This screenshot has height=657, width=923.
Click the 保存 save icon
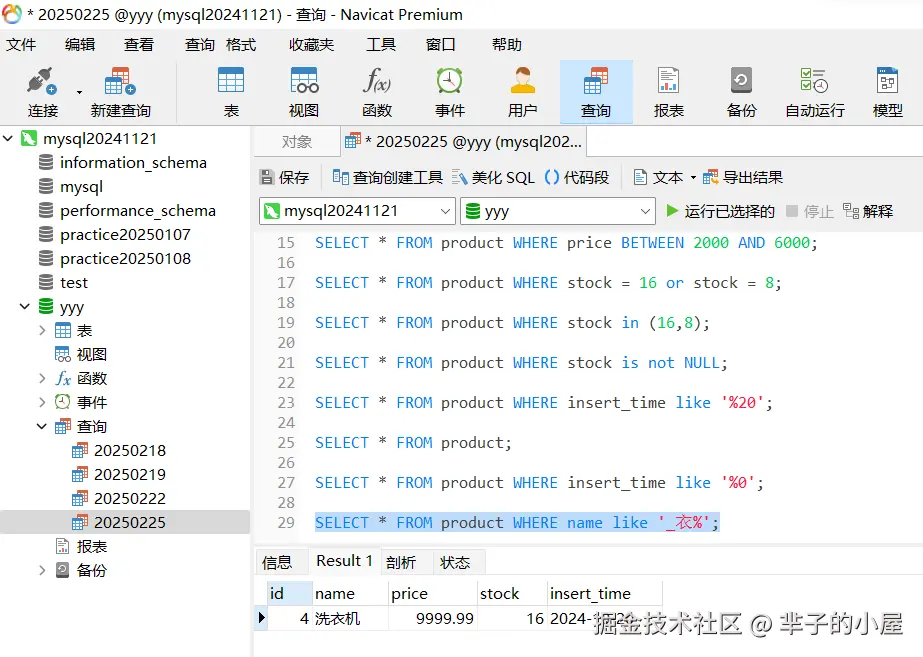tap(284, 177)
